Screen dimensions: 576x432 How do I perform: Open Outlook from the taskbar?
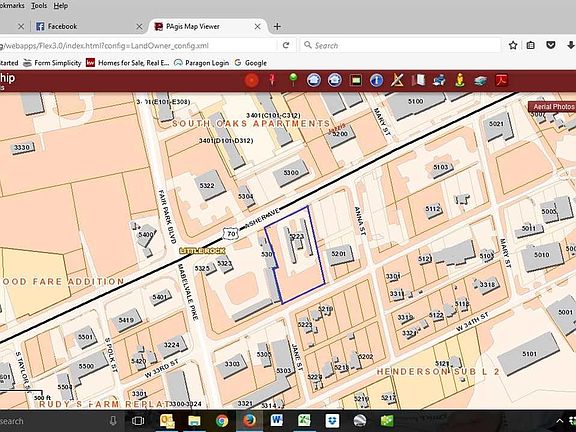pyautogui.click(x=167, y=421)
